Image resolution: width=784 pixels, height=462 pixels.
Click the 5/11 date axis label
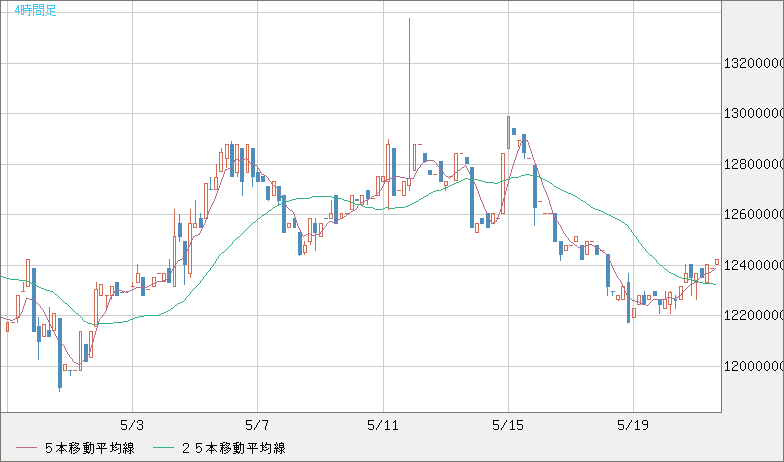383,426
